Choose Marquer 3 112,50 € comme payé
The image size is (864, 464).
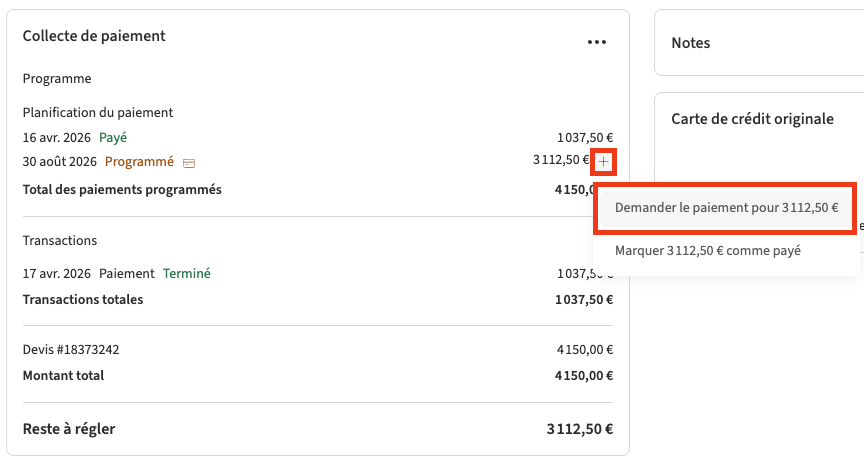pyautogui.click(x=708, y=251)
